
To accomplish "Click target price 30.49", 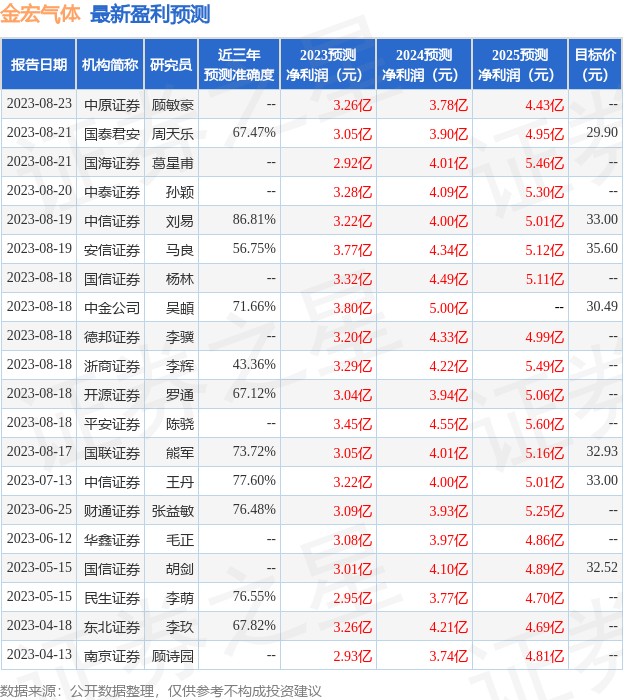I will [x=602, y=307].
